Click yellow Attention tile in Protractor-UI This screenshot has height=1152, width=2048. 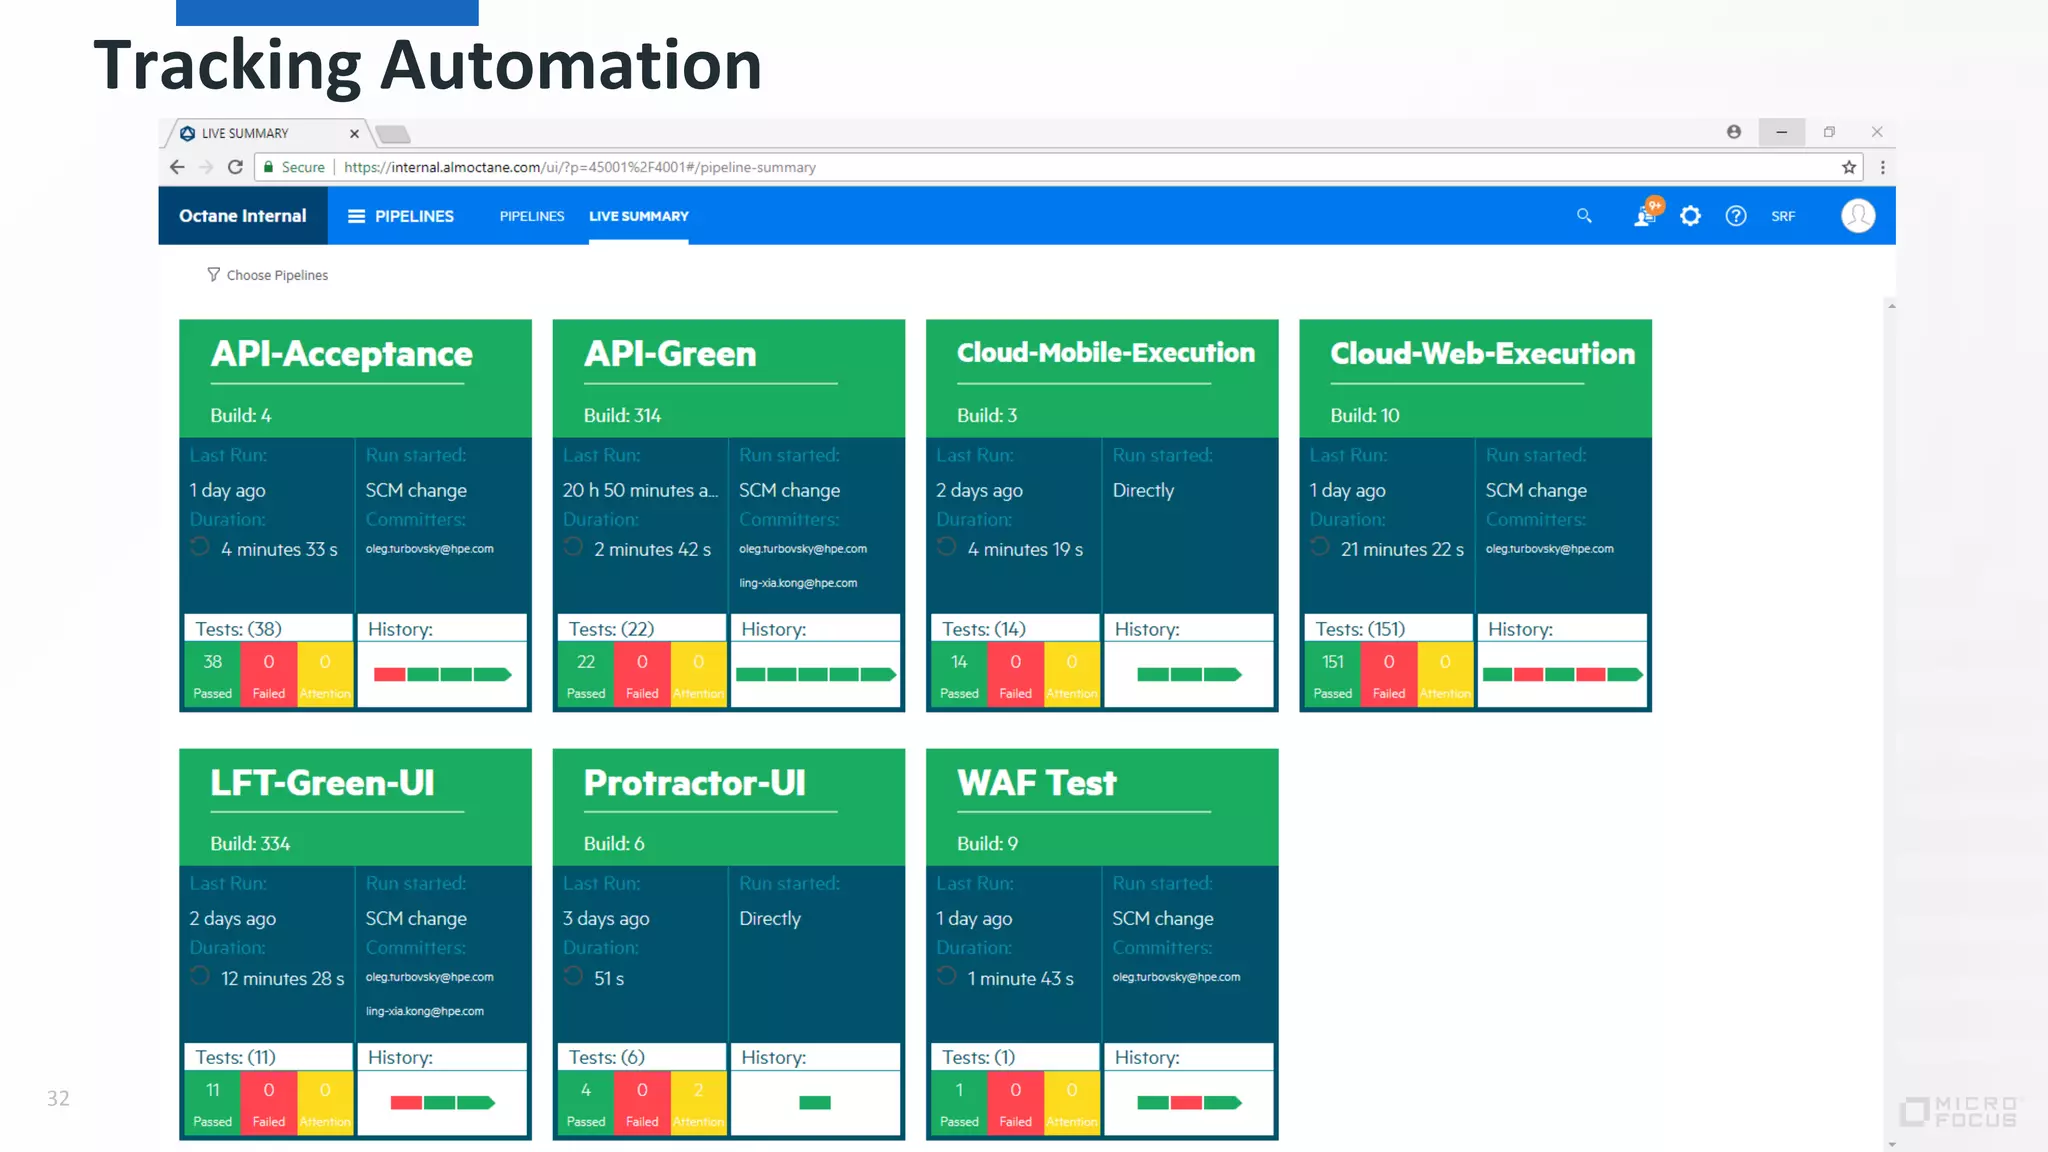coord(698,1103)
